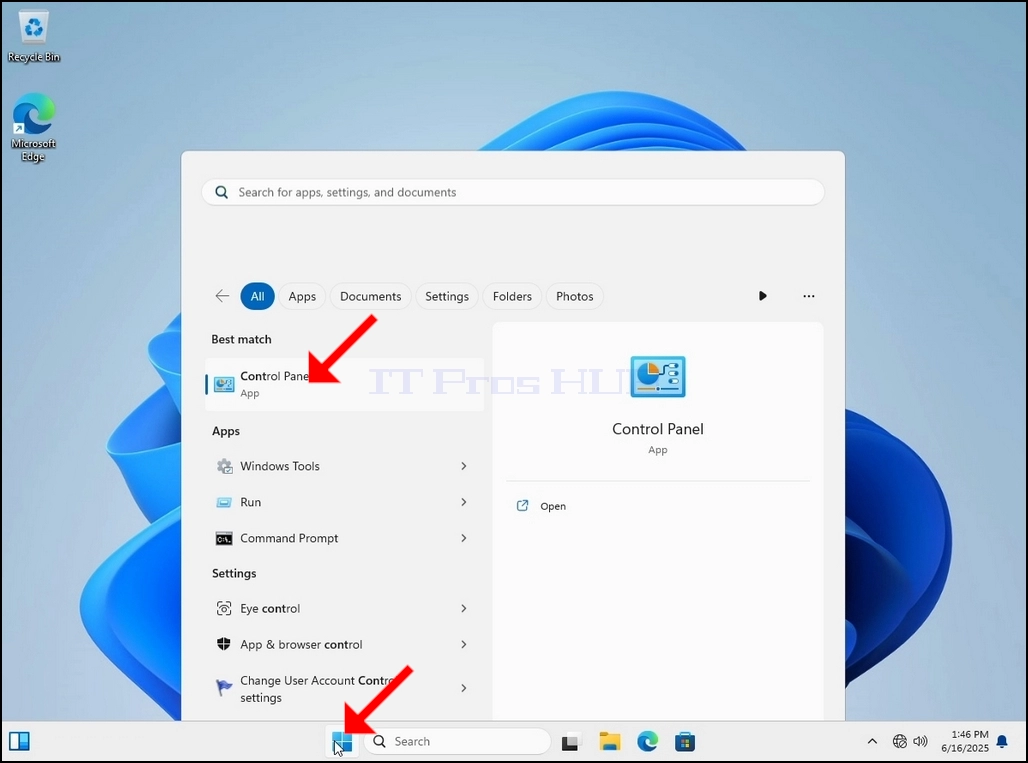Click the Open external-link icon

pyautogui.click(x=523, y=505)
